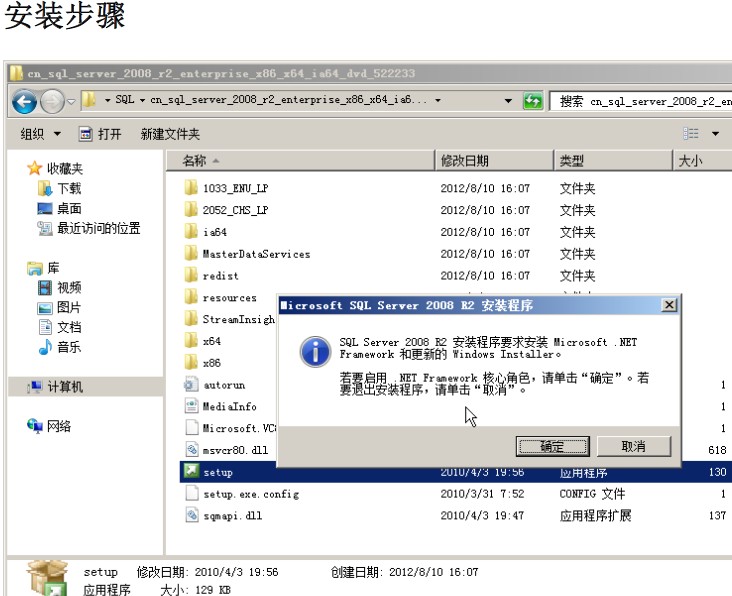Select the setup.exe.config file
Screen dimensions: 732x596
[250, 494]
